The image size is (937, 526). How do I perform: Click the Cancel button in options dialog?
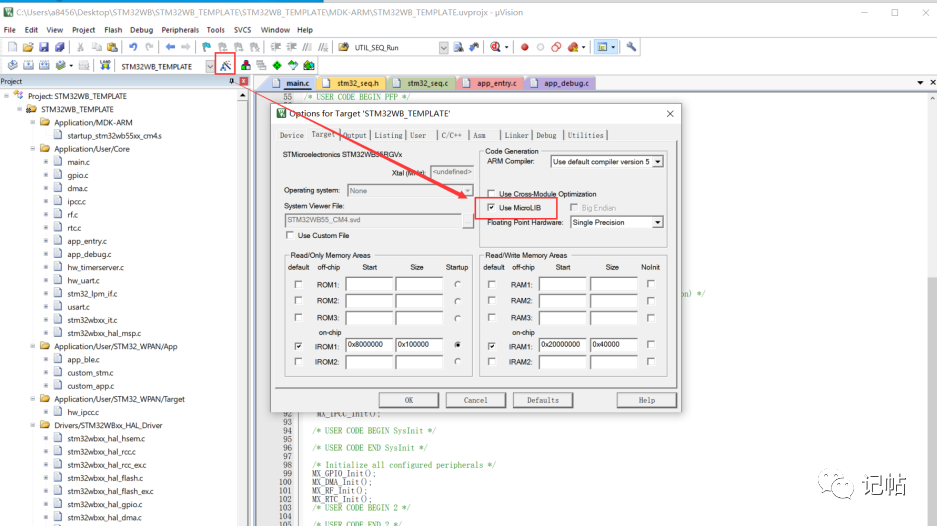click(476, 400)
